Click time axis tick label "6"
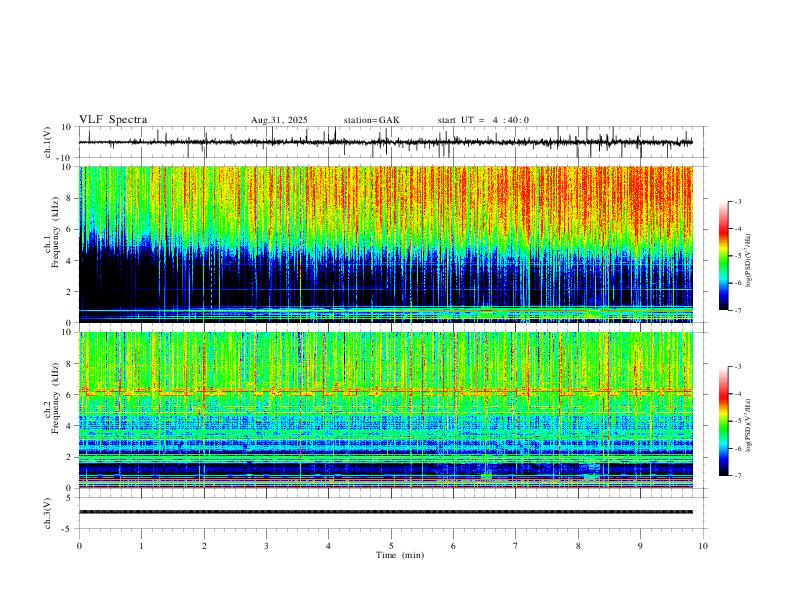792x612 pixels. tap(454, 546)
